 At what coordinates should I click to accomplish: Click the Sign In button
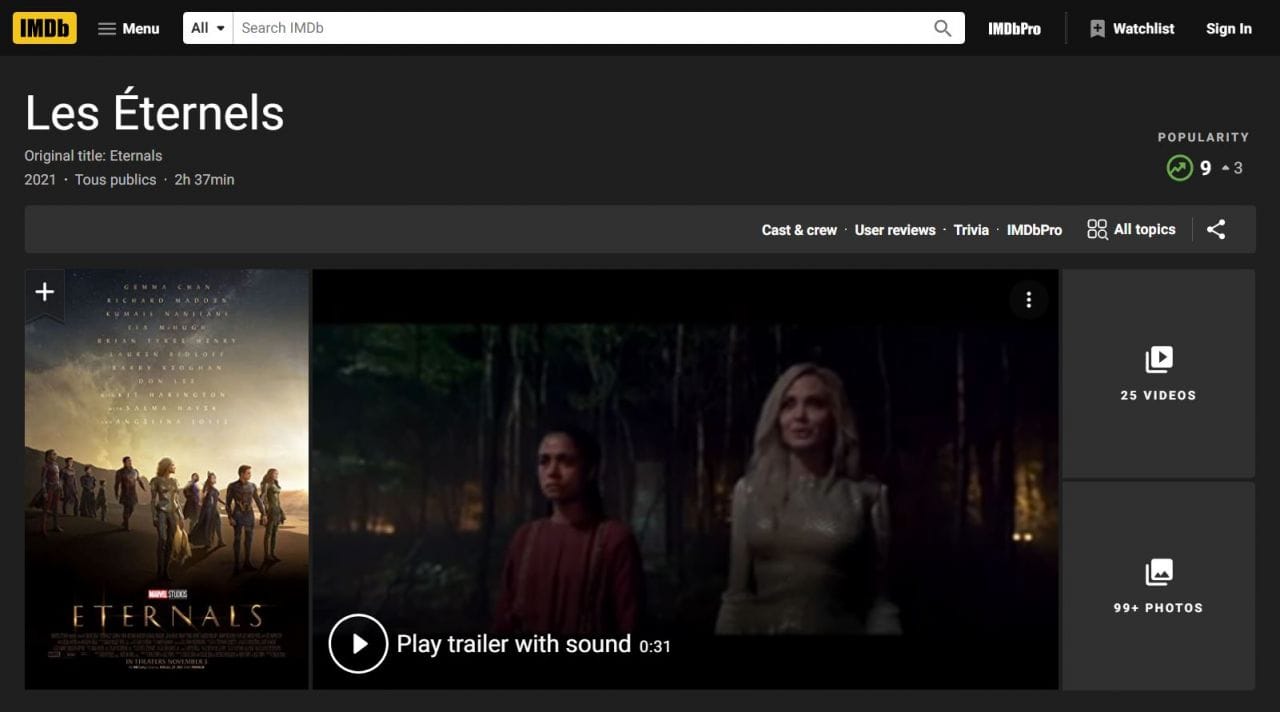pos(1229,29)
